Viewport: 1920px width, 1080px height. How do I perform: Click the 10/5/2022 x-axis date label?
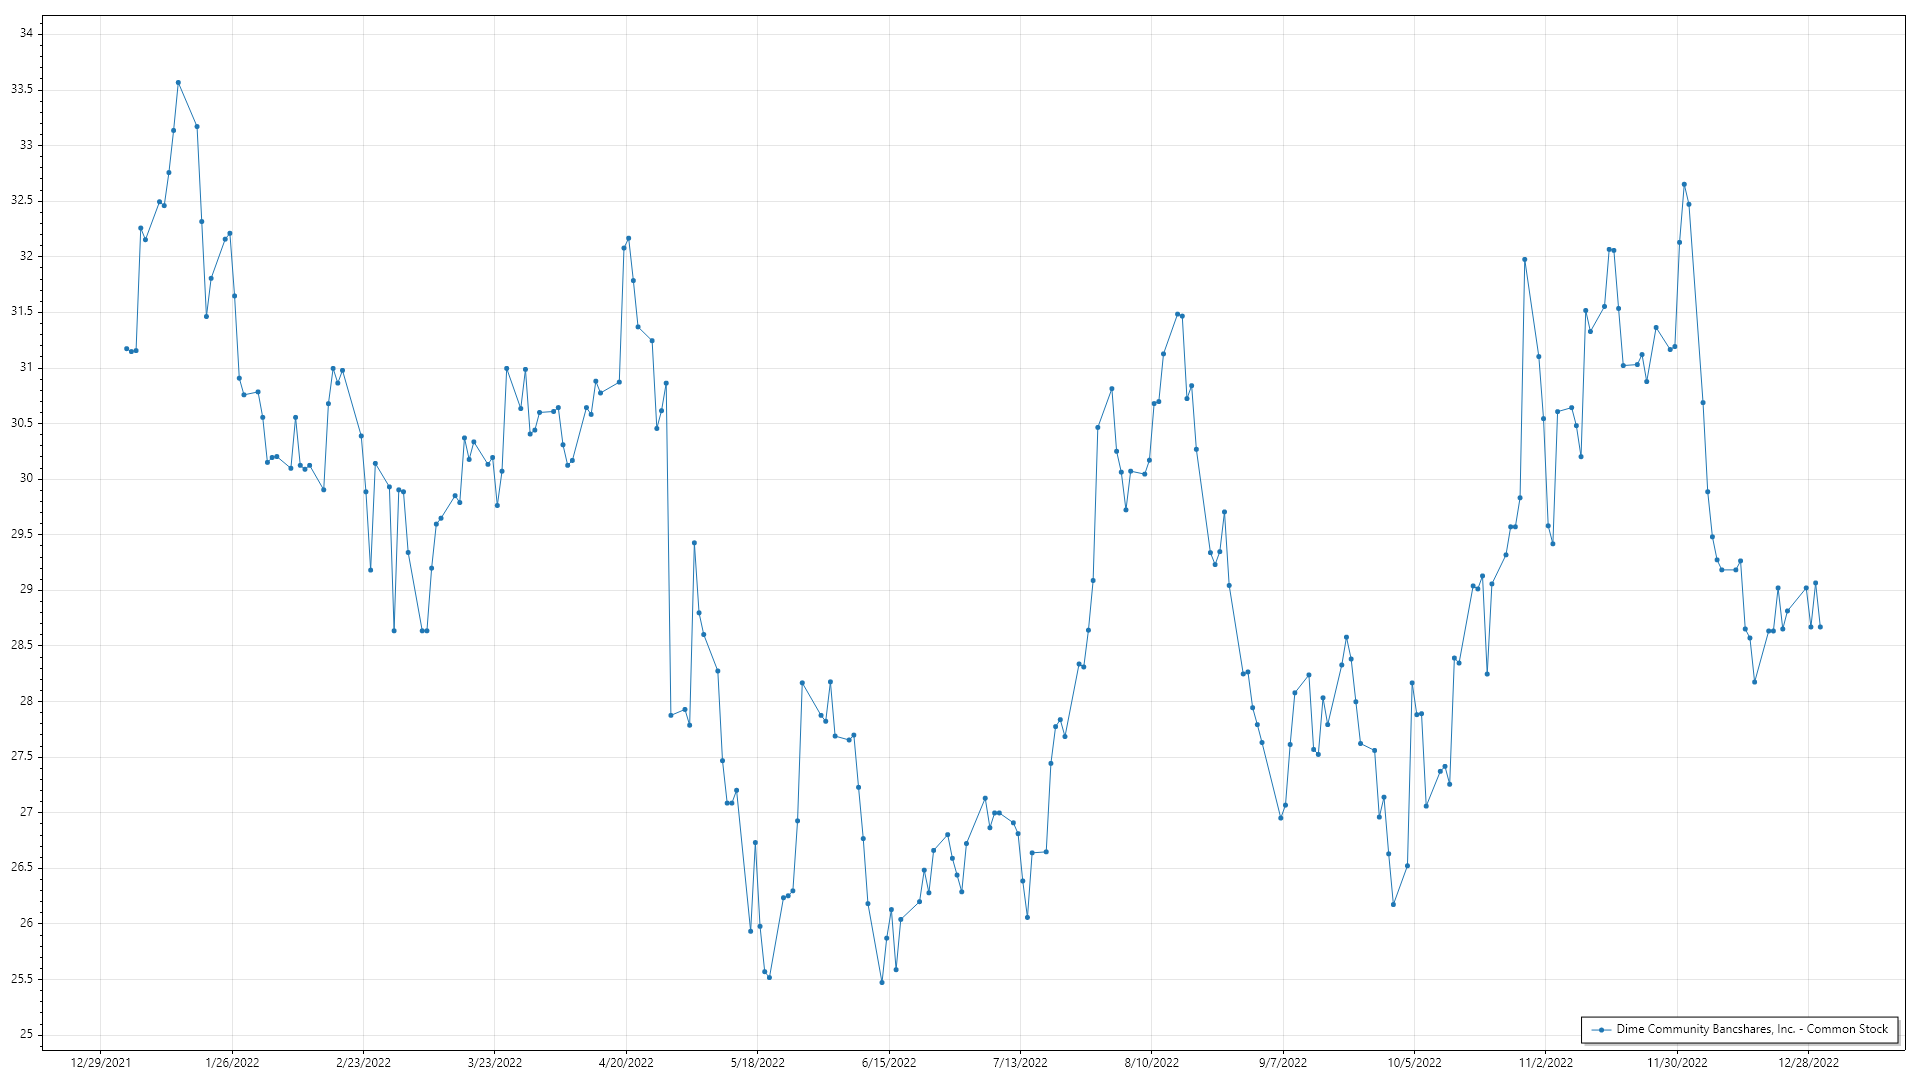pyautogui.click(x=1414, y=1063)
